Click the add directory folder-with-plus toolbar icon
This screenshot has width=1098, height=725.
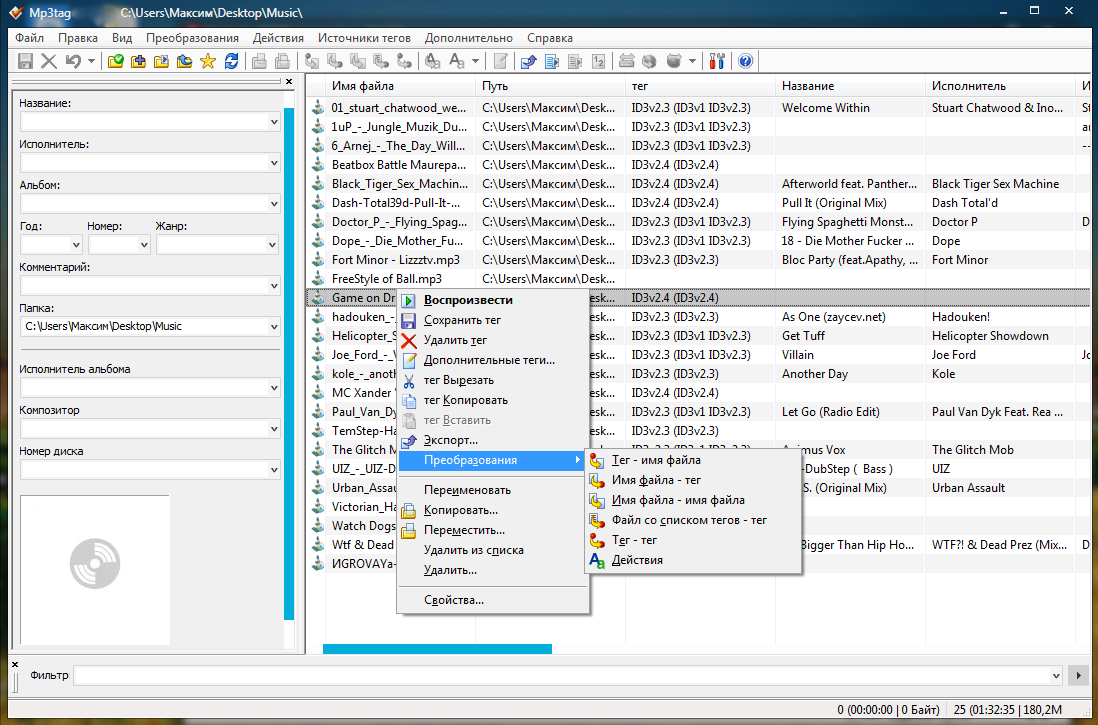click(x=139, y=61)
